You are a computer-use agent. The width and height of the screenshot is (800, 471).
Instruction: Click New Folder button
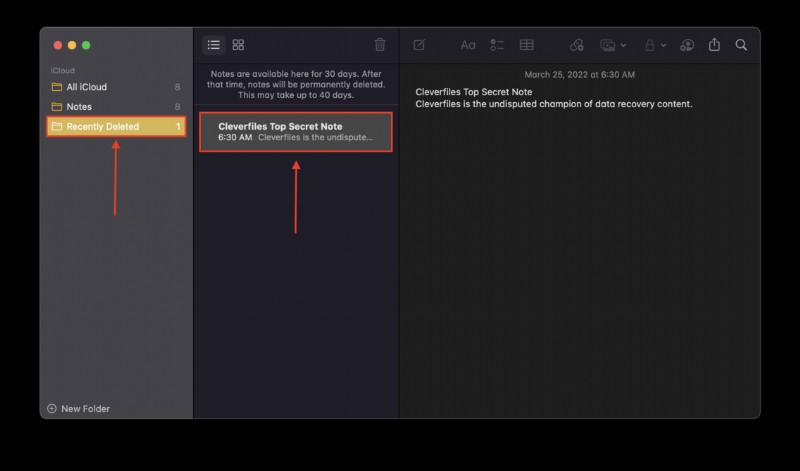click(79, 408)
